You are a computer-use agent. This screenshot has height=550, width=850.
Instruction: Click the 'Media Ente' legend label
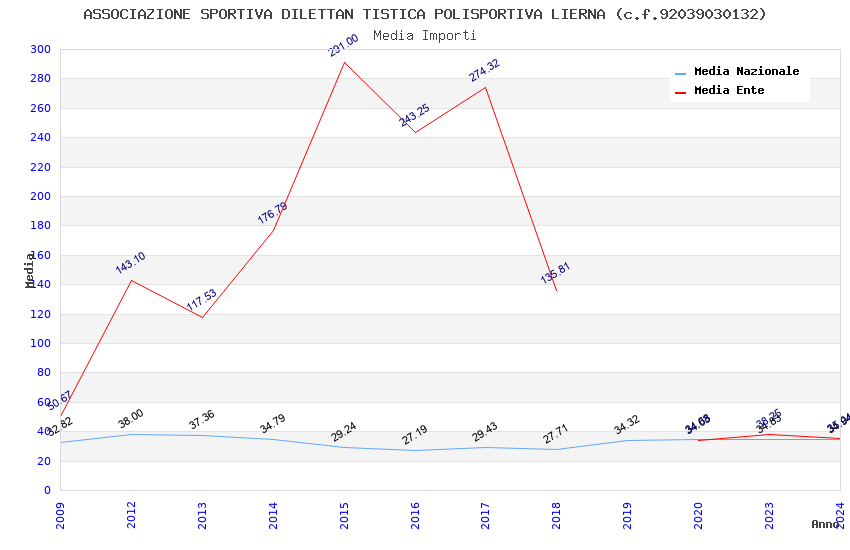pos(729,90)
